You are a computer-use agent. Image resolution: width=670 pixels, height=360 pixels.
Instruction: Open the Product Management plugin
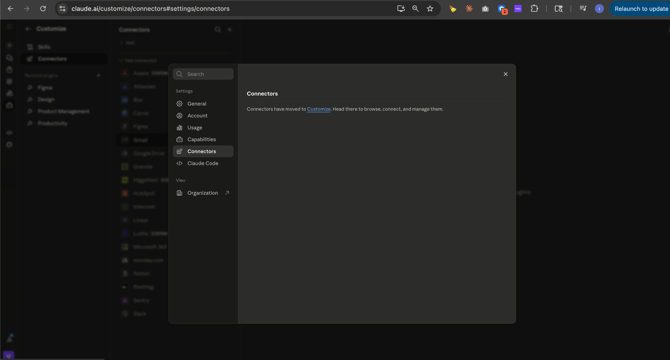click(64, 111)
